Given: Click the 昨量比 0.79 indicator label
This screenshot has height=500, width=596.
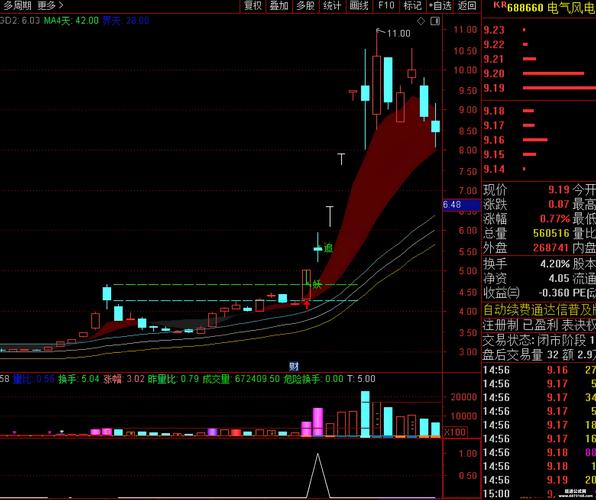Looking at the screenshot, I should click(x=173, y=379).
